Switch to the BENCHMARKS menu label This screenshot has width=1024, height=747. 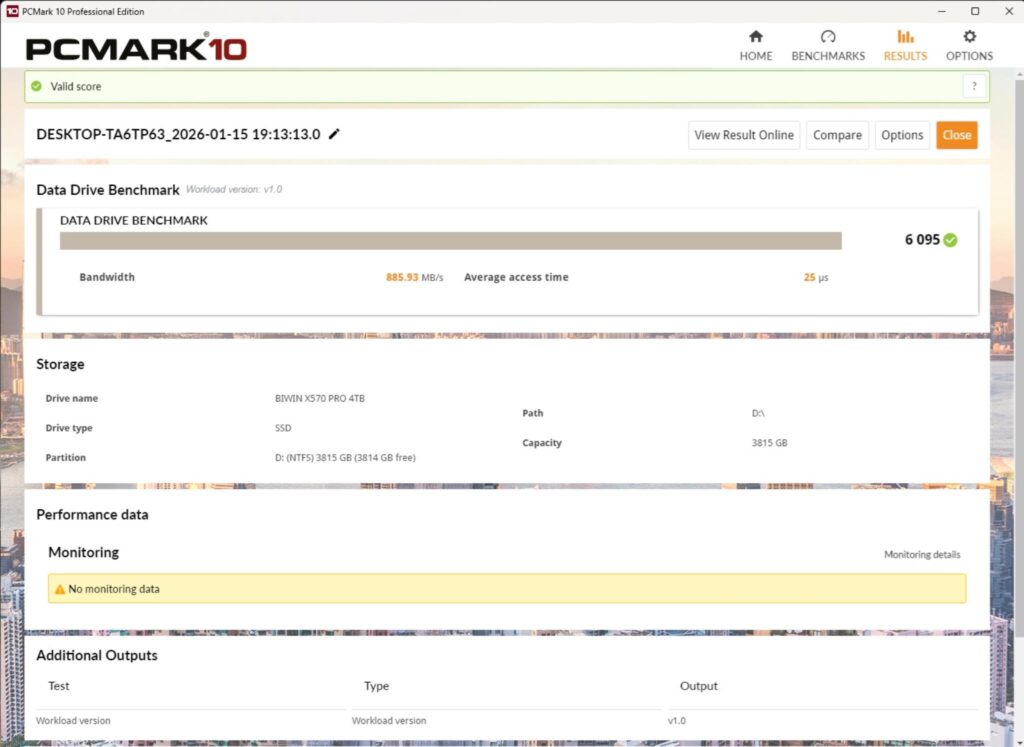(x=828, y=56)
